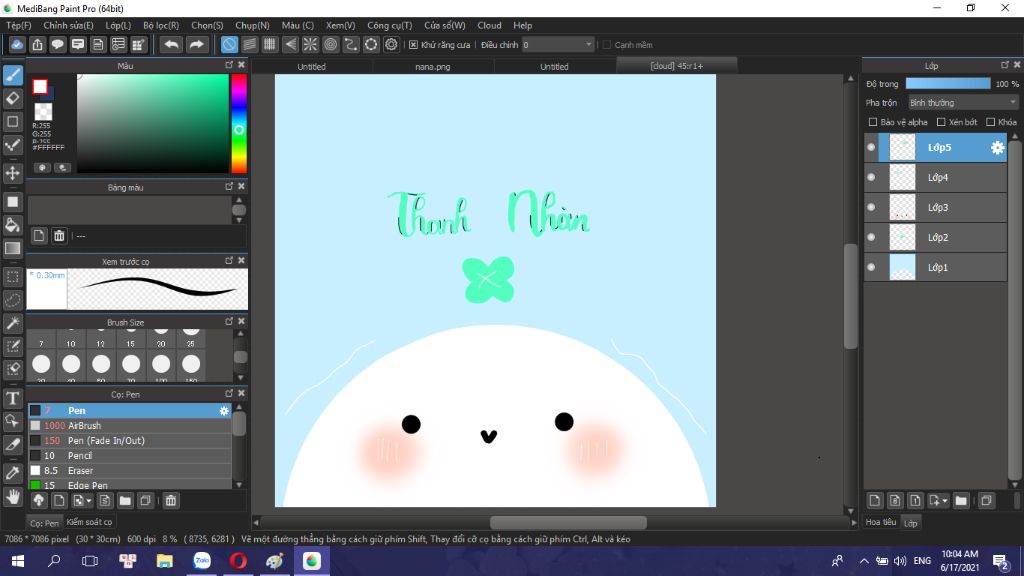Enable the crisscross grid snap guide
This screenshot has width=1024, height=576.
click(x=270, y=44)
